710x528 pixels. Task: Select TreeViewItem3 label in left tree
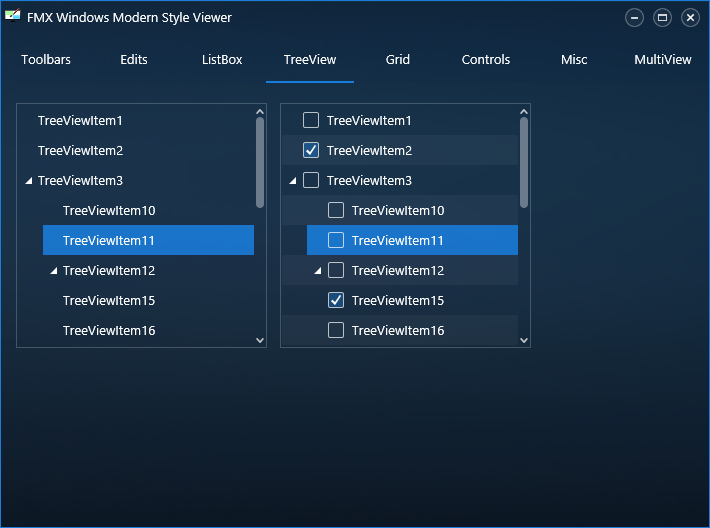80,180
